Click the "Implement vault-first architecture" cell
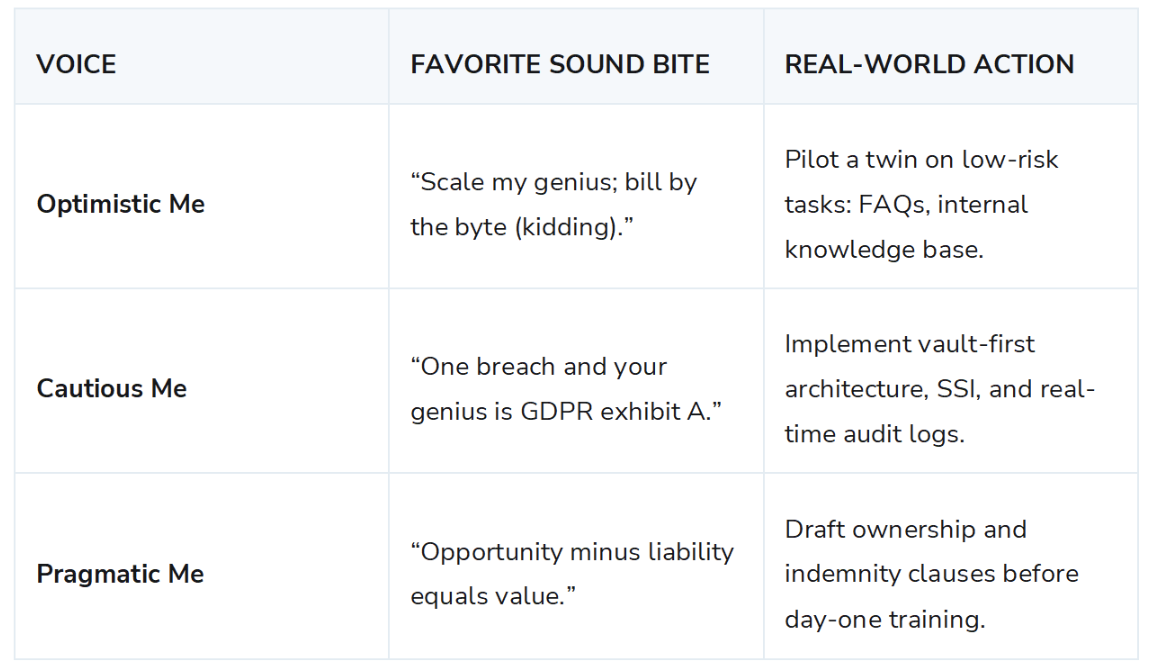 click(x=951, y=381)
